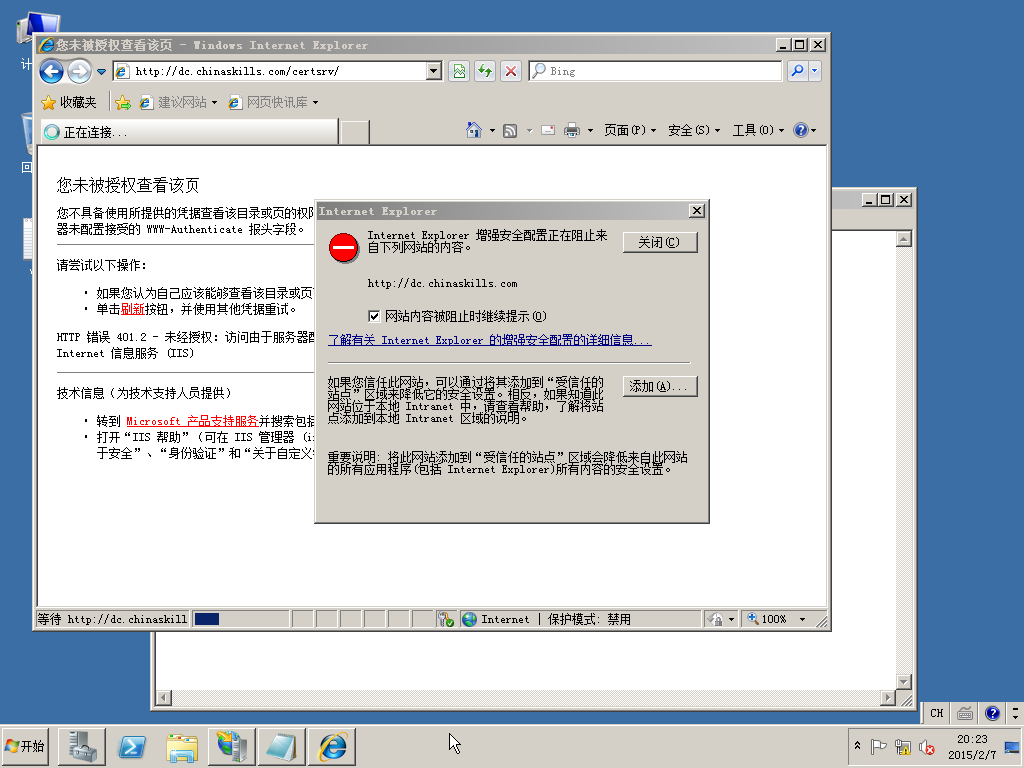Click the add to favorites bar icon
Image resolution: width=1024 pixels, height=768 pixels.
123,103
